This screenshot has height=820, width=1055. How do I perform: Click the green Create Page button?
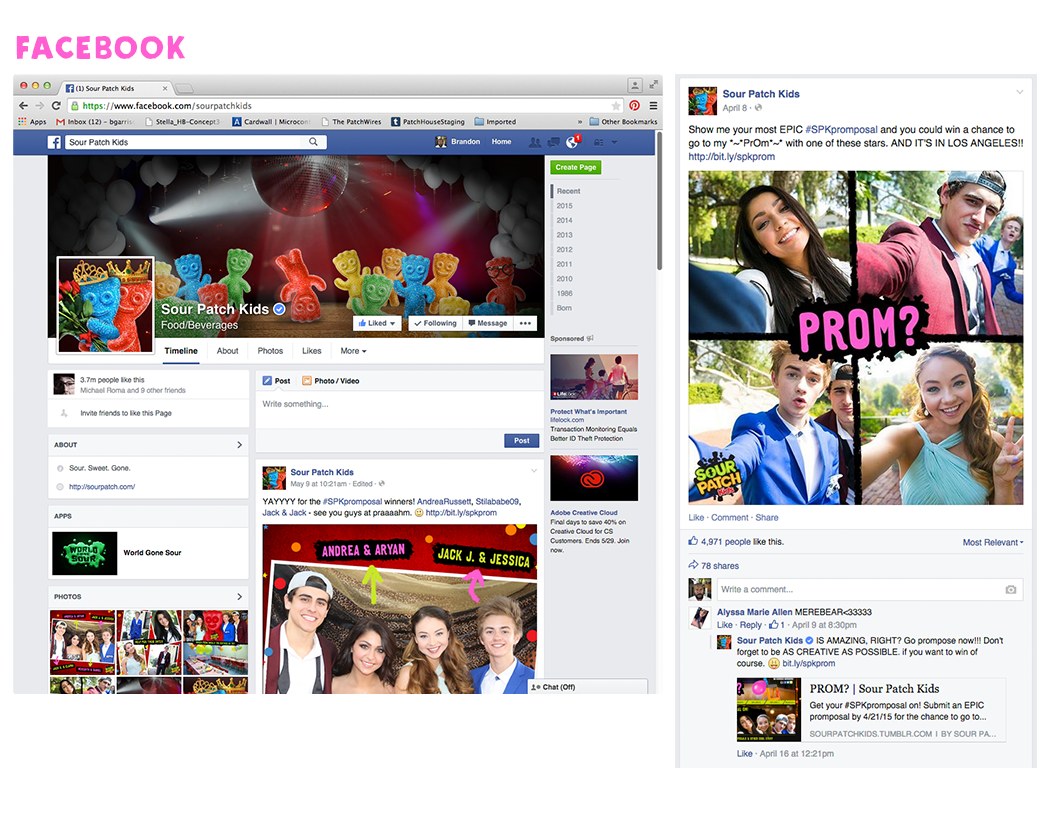tap(576, 167)
